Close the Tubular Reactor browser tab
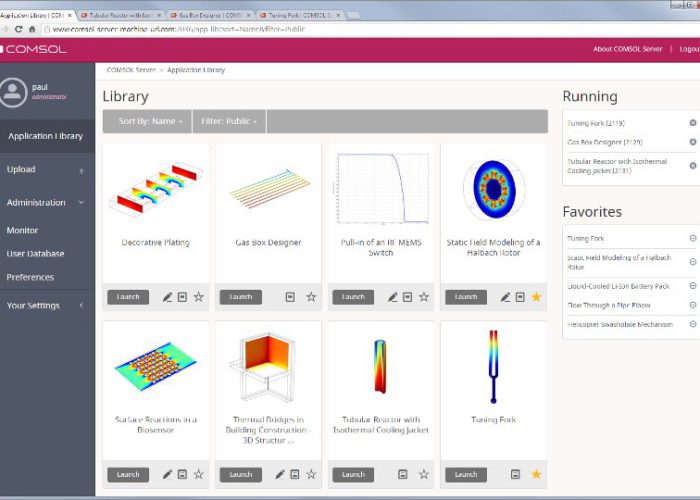The image size is (700, 500). point(159,15)
